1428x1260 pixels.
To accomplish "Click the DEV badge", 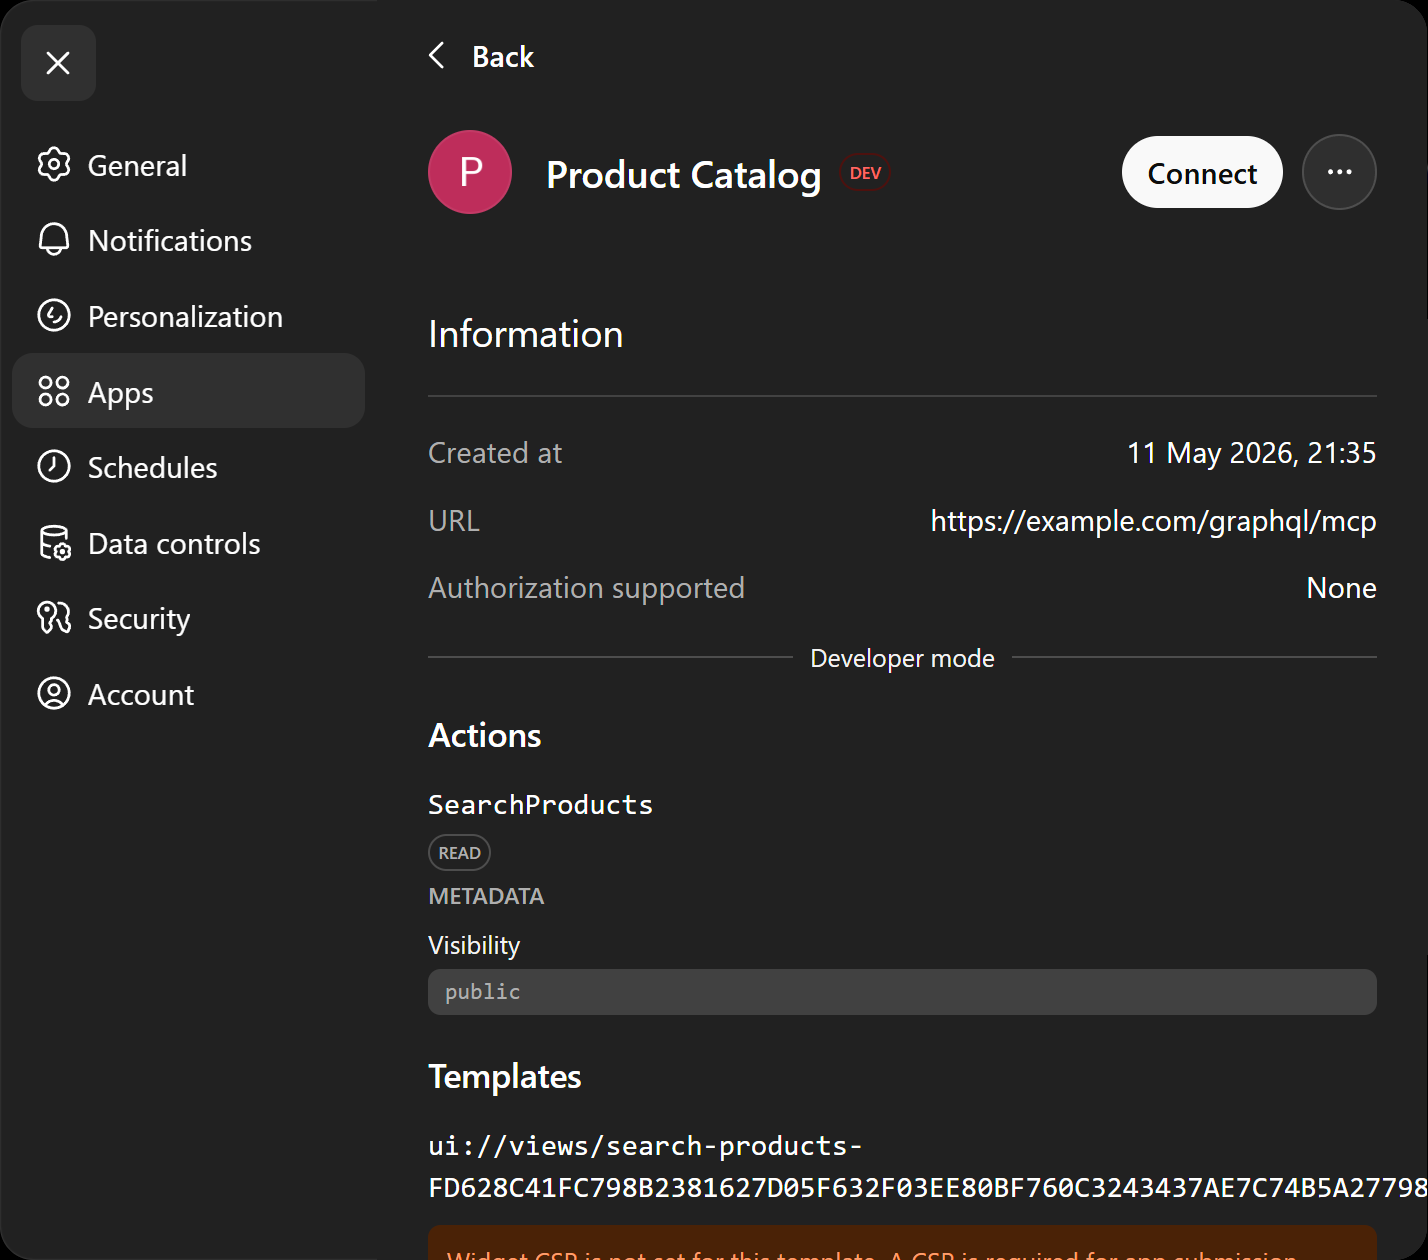I will click(865, 173).
